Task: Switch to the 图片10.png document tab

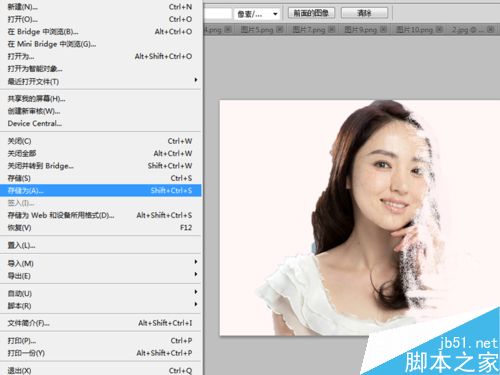Action: pyautogui.click(x=414, y=30)
